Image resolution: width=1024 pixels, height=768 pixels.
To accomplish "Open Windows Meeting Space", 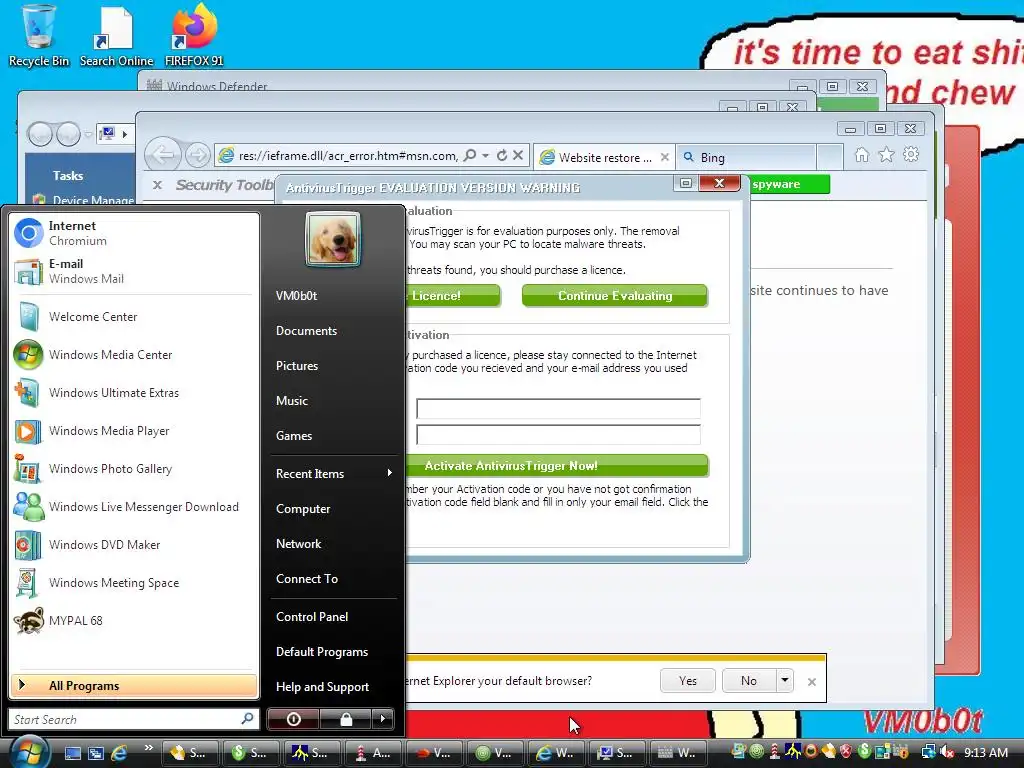I will 134,583.
